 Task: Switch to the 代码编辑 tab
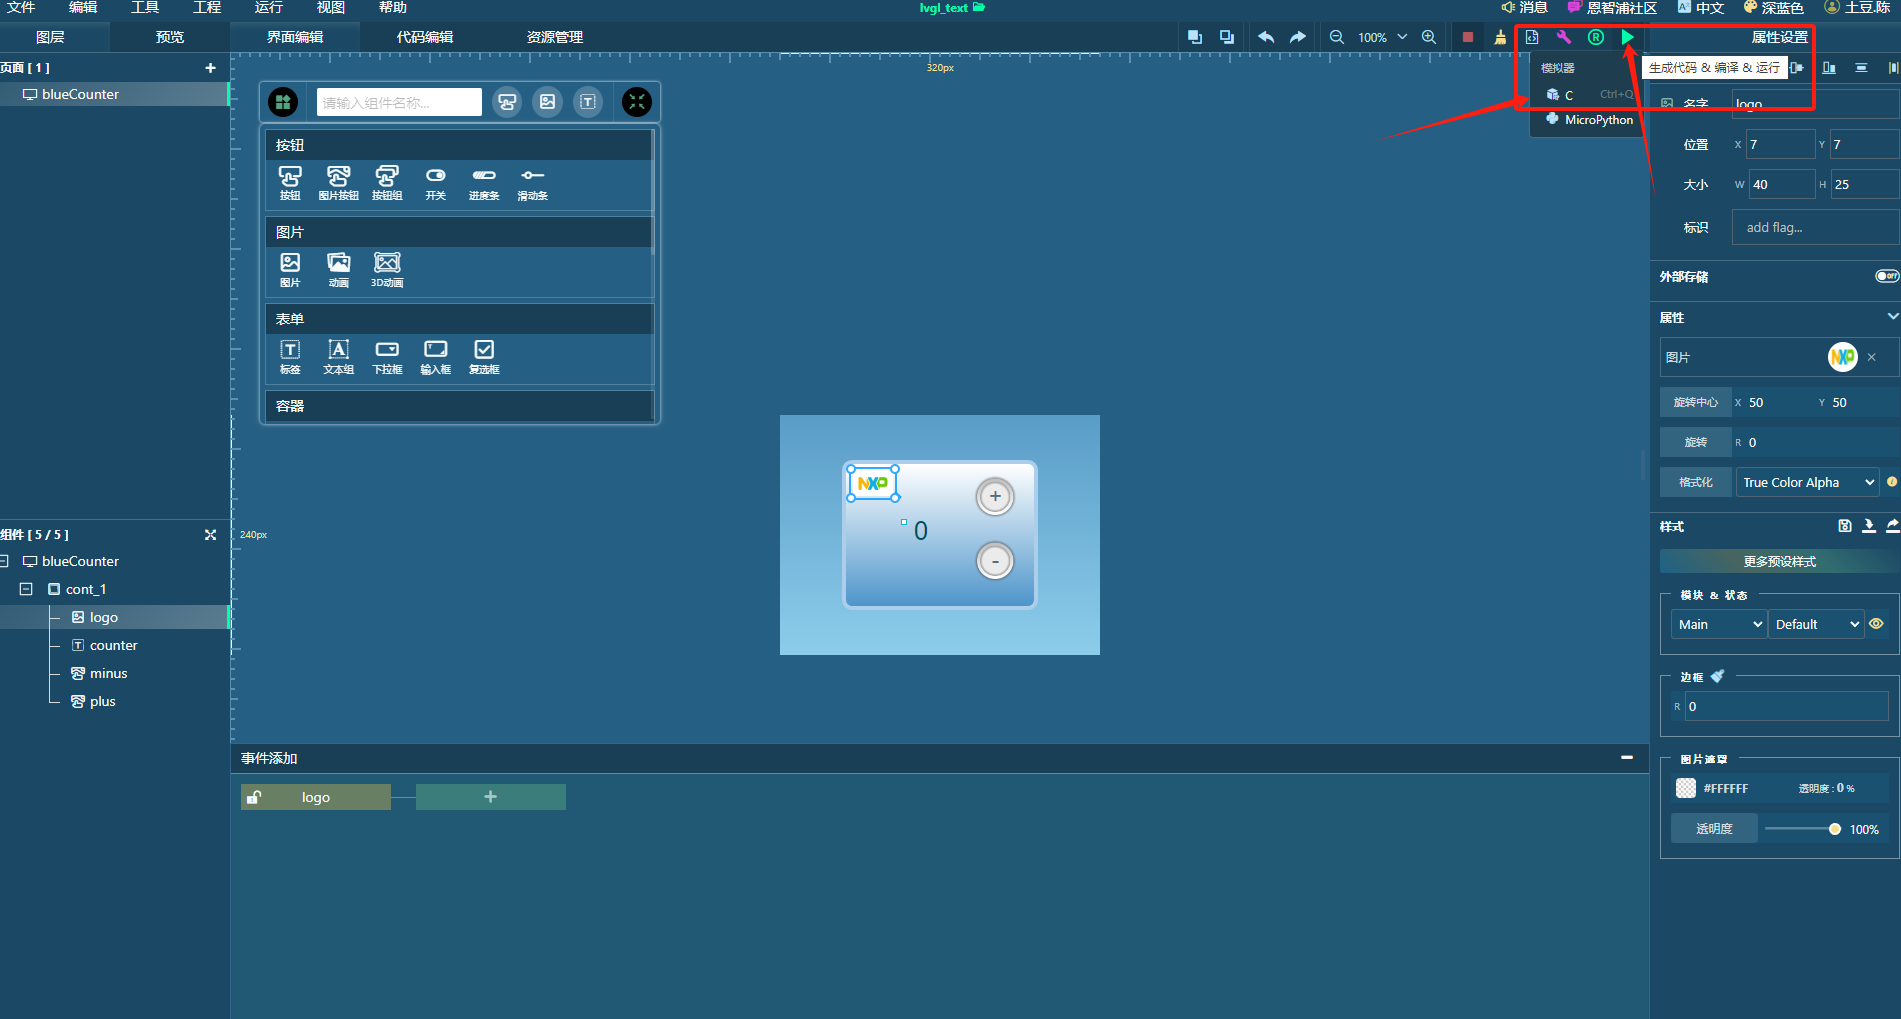point(423,36)
